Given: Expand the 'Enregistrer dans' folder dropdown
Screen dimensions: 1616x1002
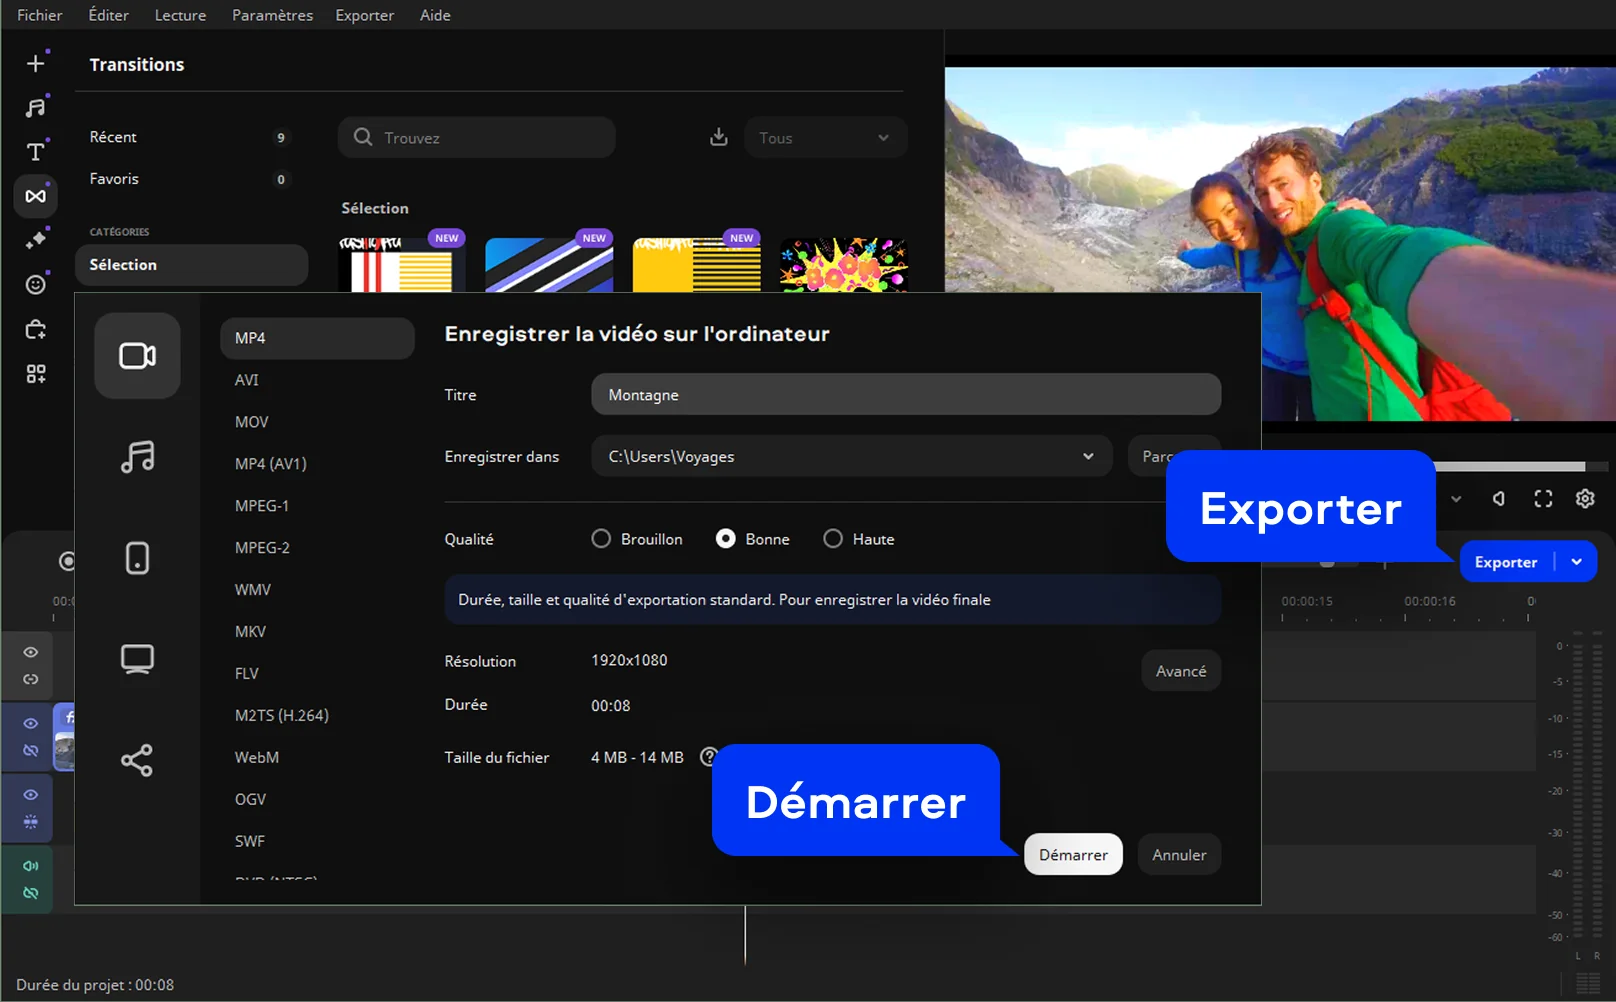Looking at the screenshot, I should pos(1088,457).
